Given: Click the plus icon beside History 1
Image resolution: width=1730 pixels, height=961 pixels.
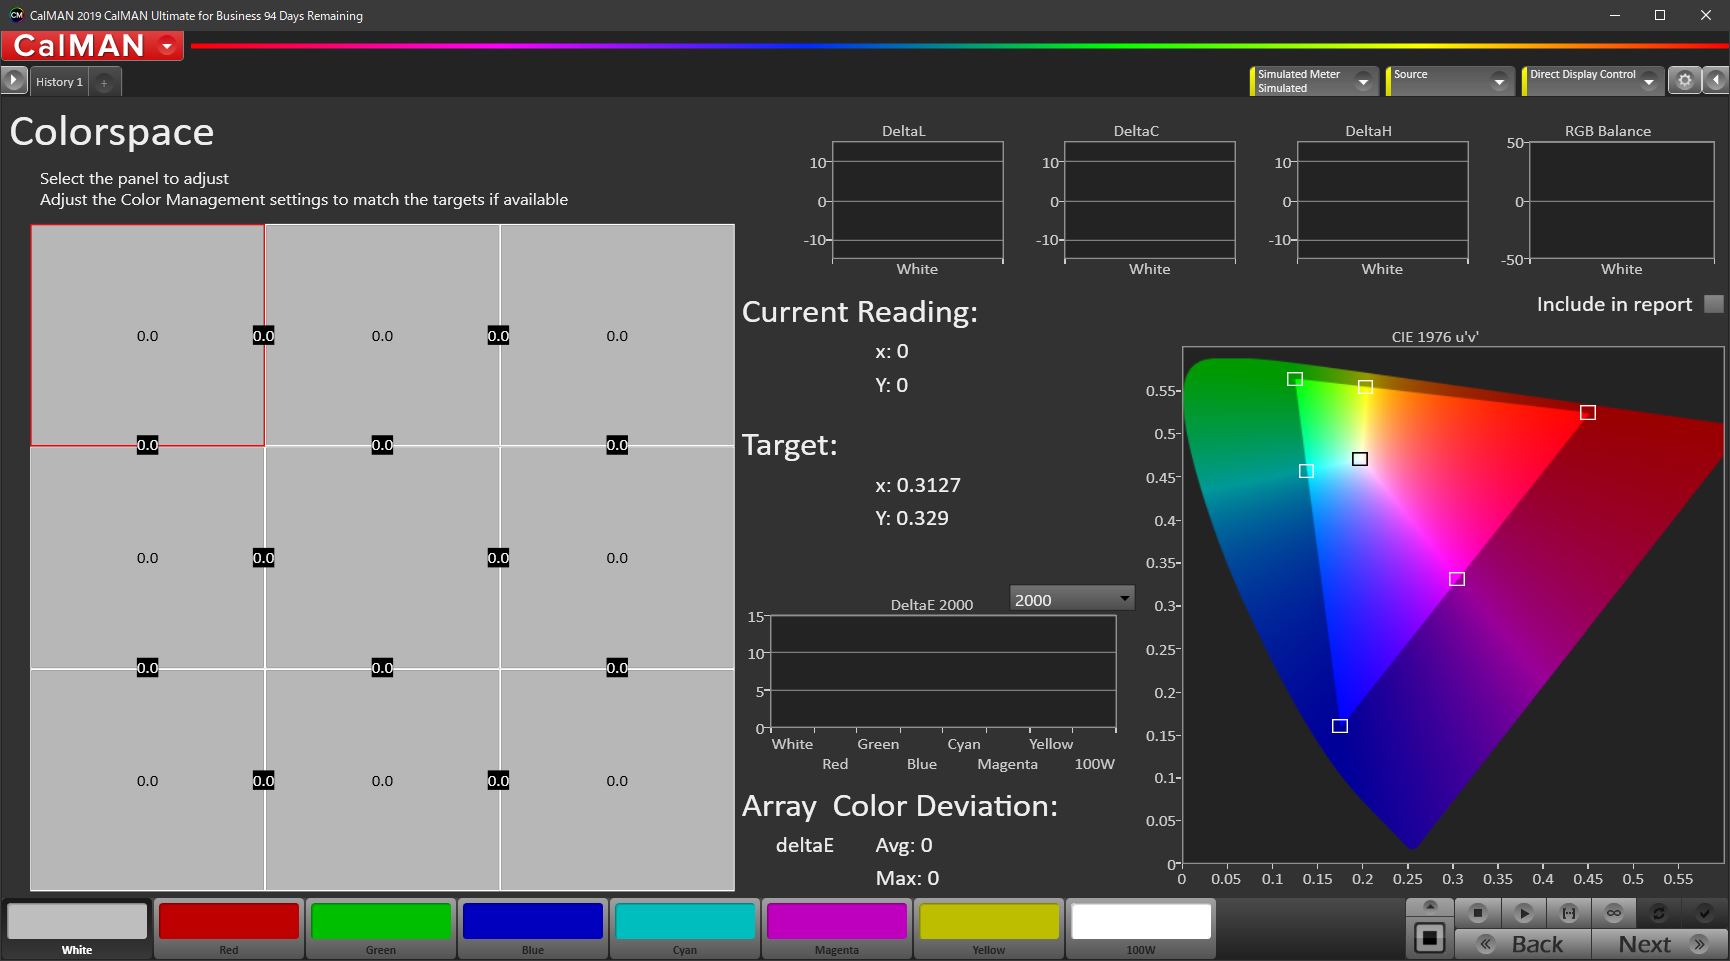Looking at the screenshot, I should [104, 83].
